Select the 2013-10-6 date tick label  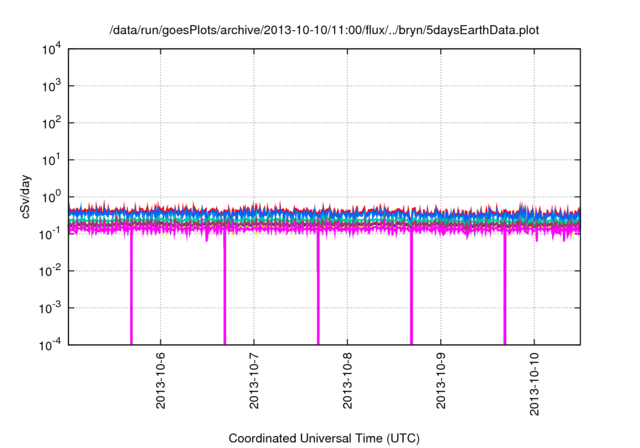click(x=160, y=380)
